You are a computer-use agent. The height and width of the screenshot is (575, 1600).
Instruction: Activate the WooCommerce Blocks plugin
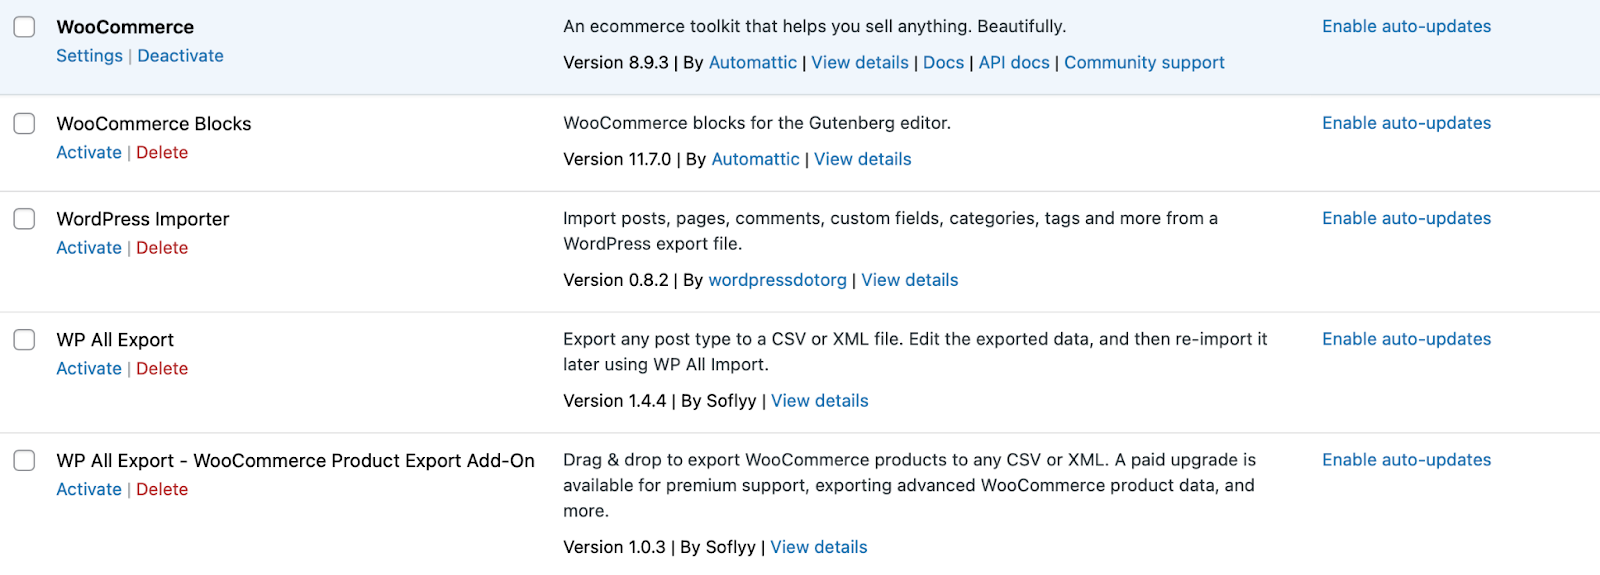[x=89, y=152]
